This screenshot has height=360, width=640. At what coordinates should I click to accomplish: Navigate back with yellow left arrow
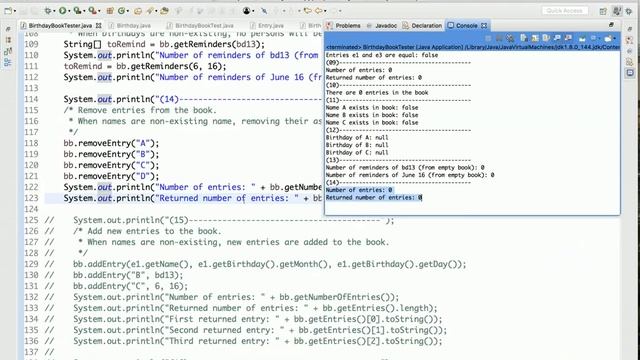point(308,11)
